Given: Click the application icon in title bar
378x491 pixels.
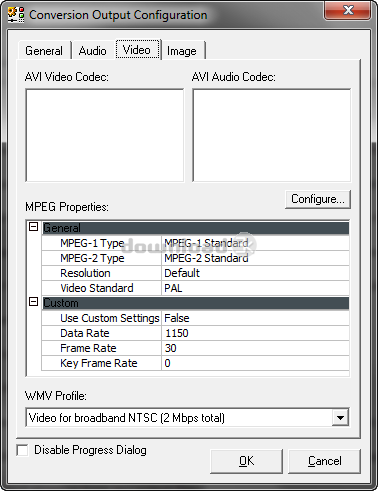Looking at the screenshot, I should pos(17,14).
